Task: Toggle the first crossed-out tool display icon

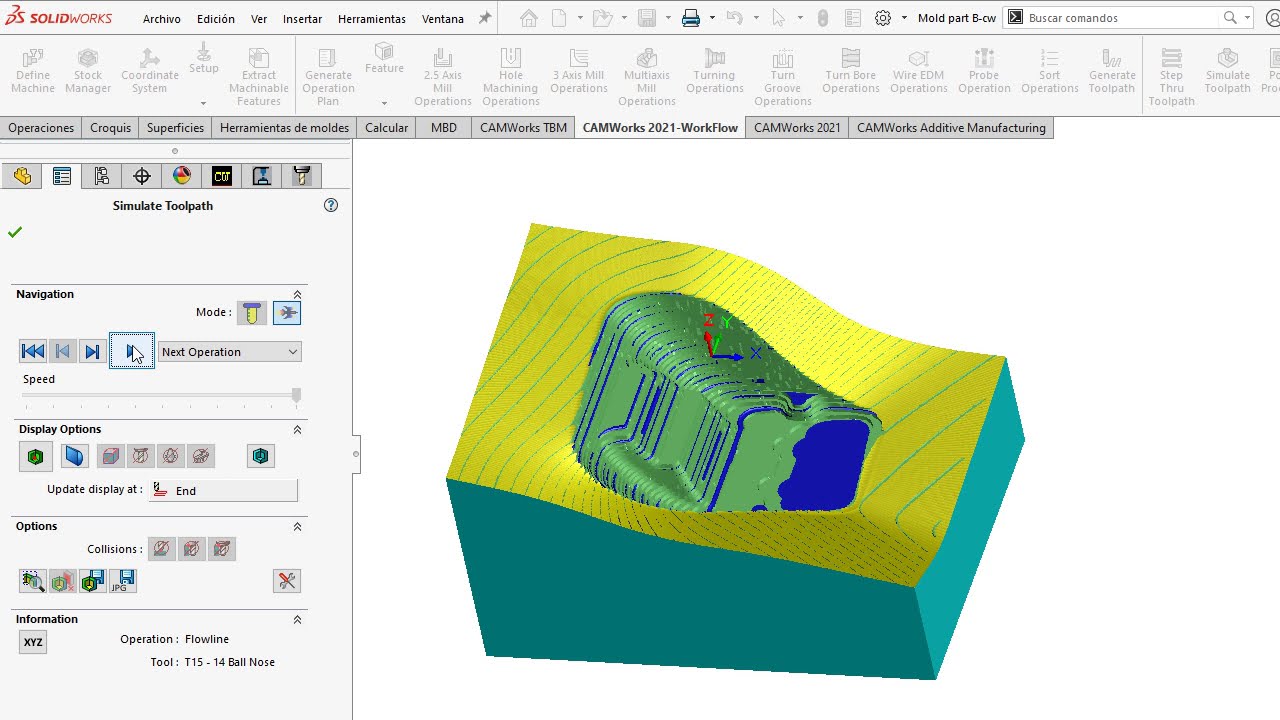Action: [x=141, y=456]
